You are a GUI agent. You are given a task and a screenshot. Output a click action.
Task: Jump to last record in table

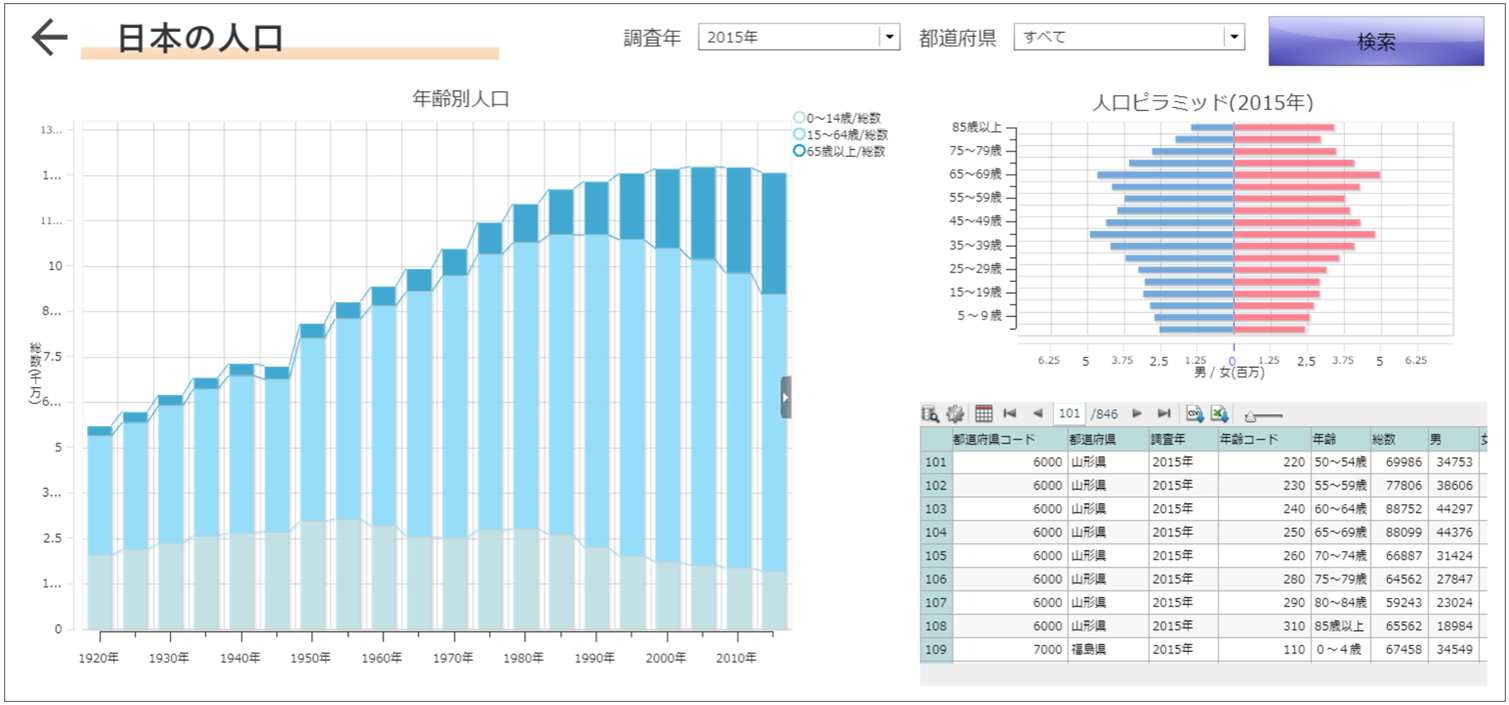click(x=1164, y=413)
